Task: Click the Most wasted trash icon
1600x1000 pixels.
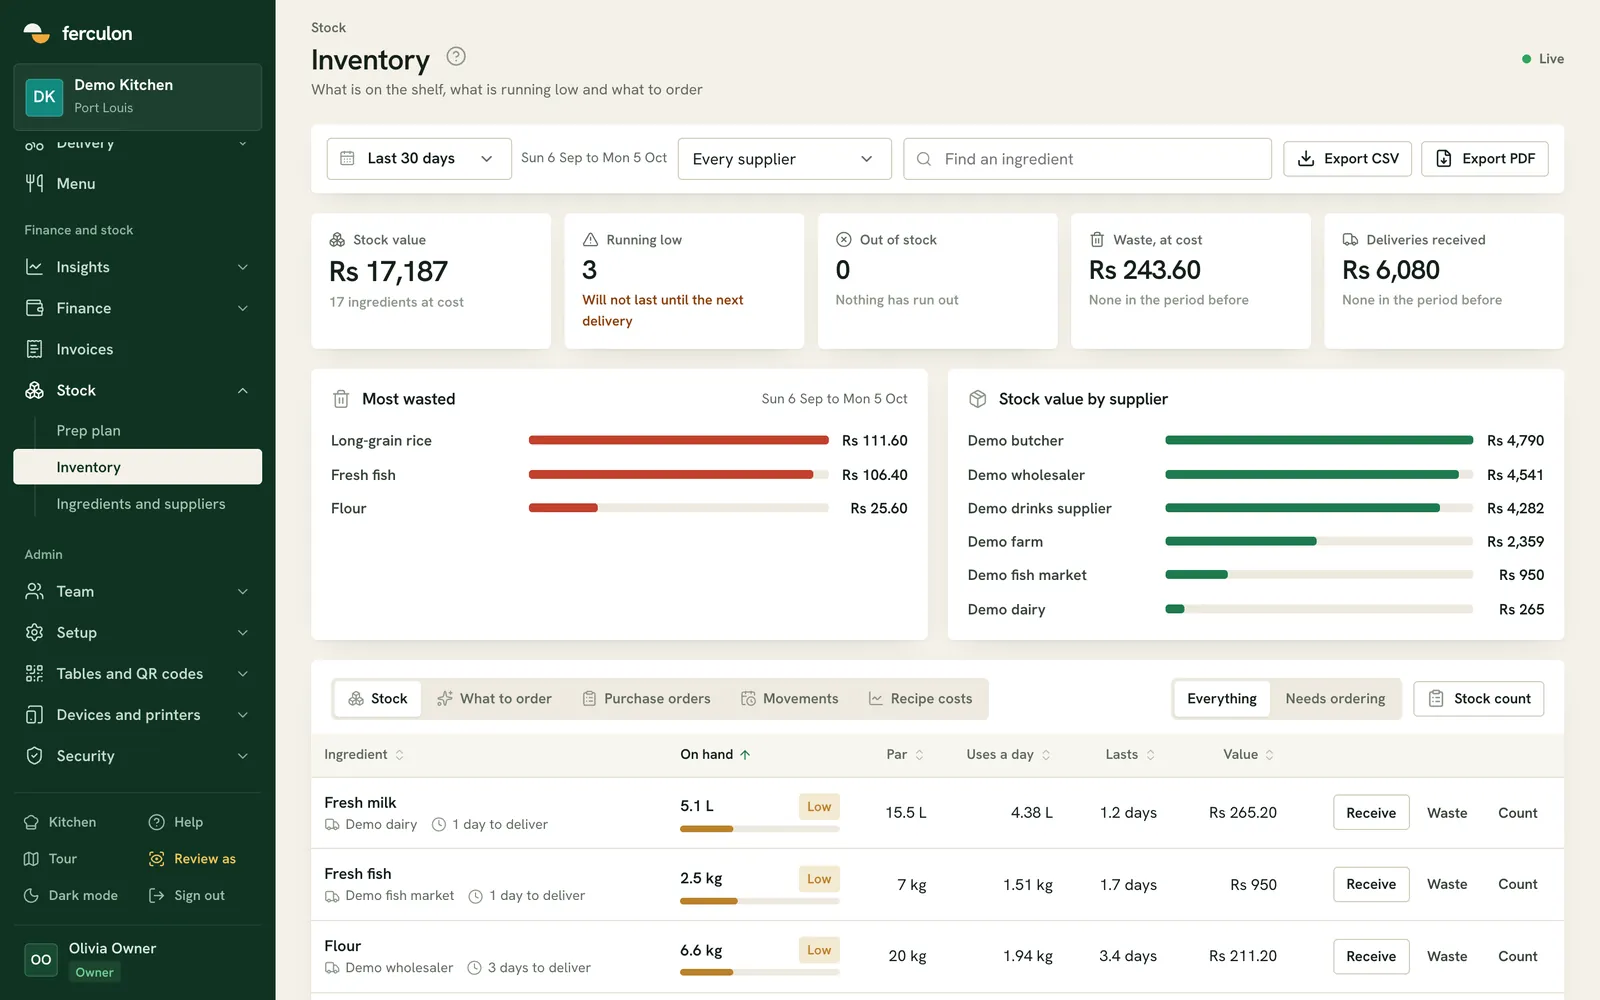Action: 341,399
